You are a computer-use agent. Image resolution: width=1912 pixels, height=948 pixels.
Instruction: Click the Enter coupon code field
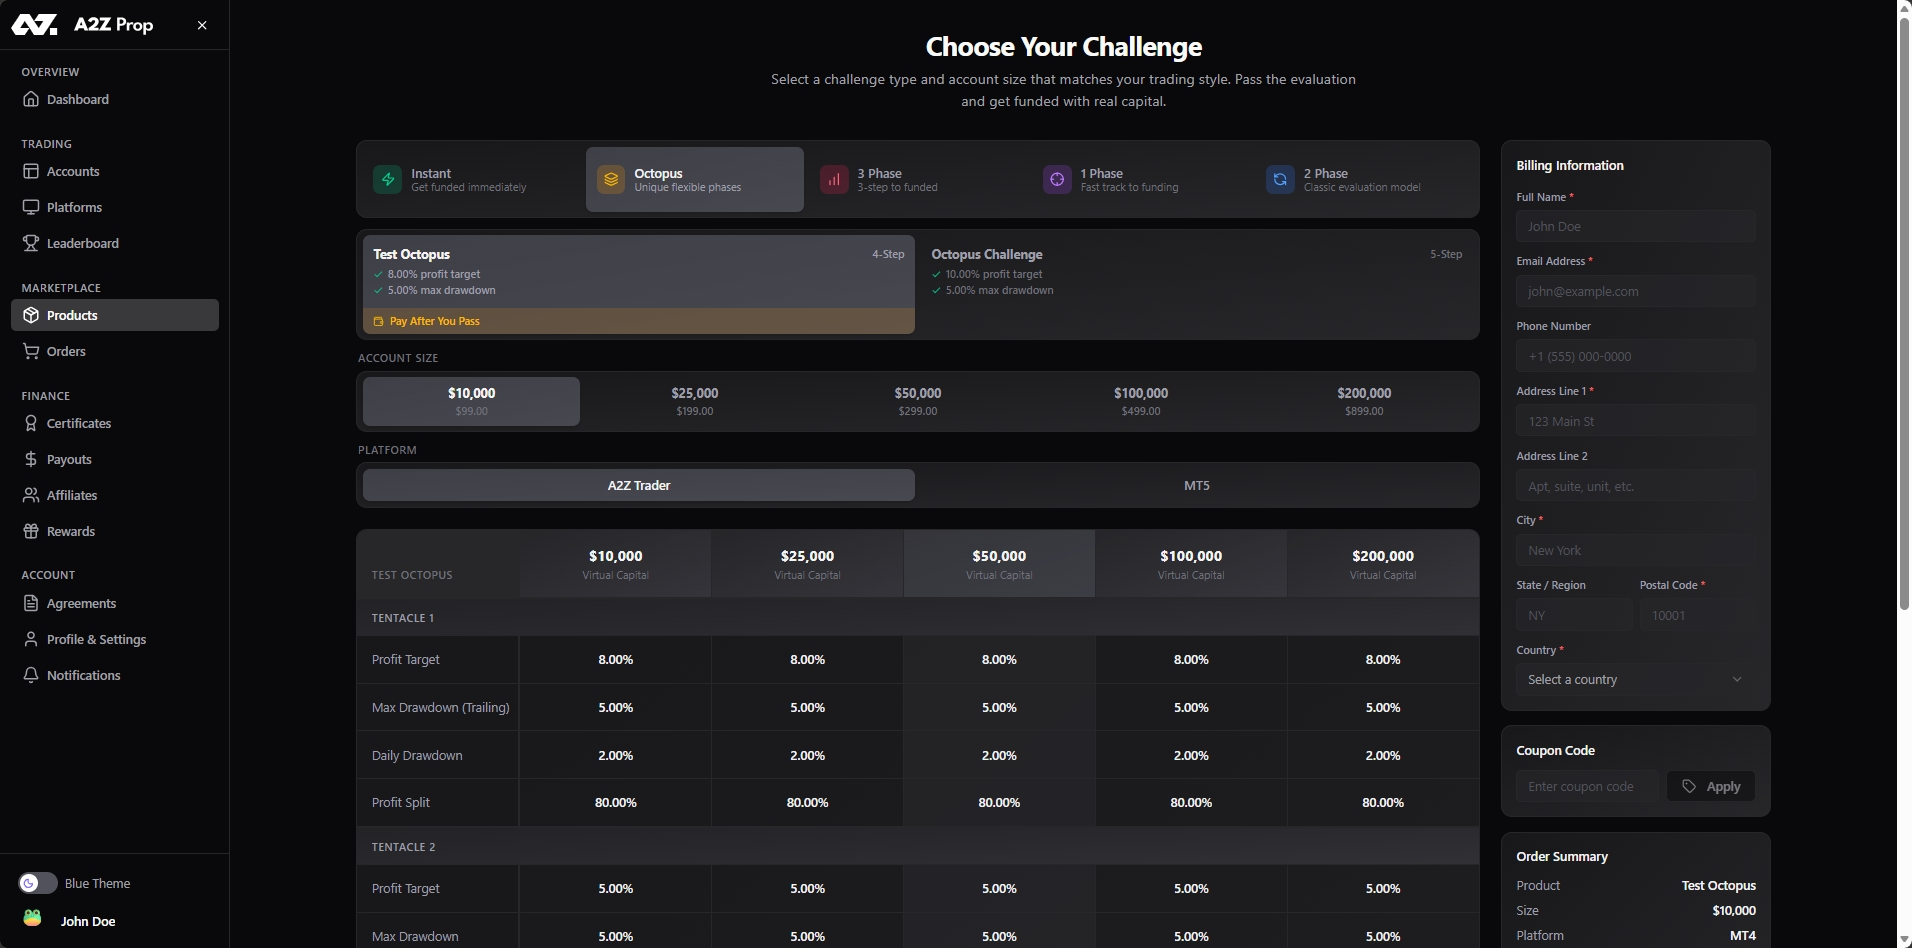(1586, 786)
